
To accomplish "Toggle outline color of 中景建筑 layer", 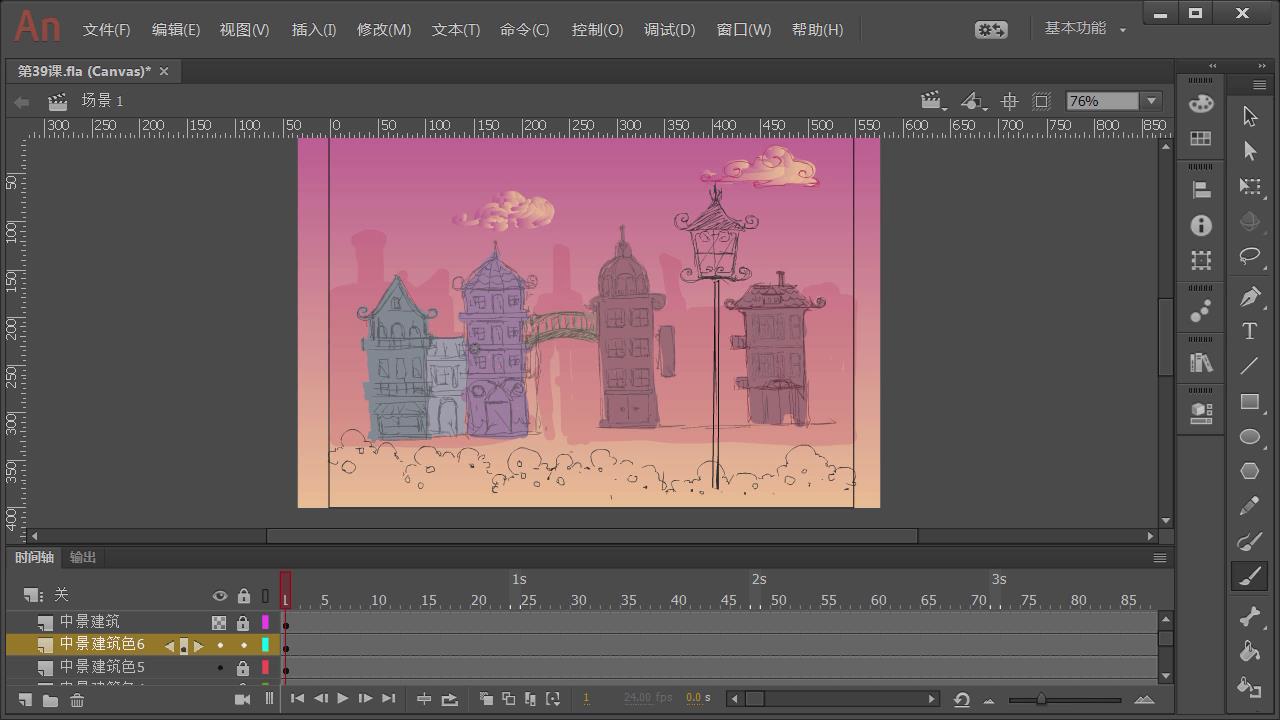I will pyautogui.click(x=265, y=622).
